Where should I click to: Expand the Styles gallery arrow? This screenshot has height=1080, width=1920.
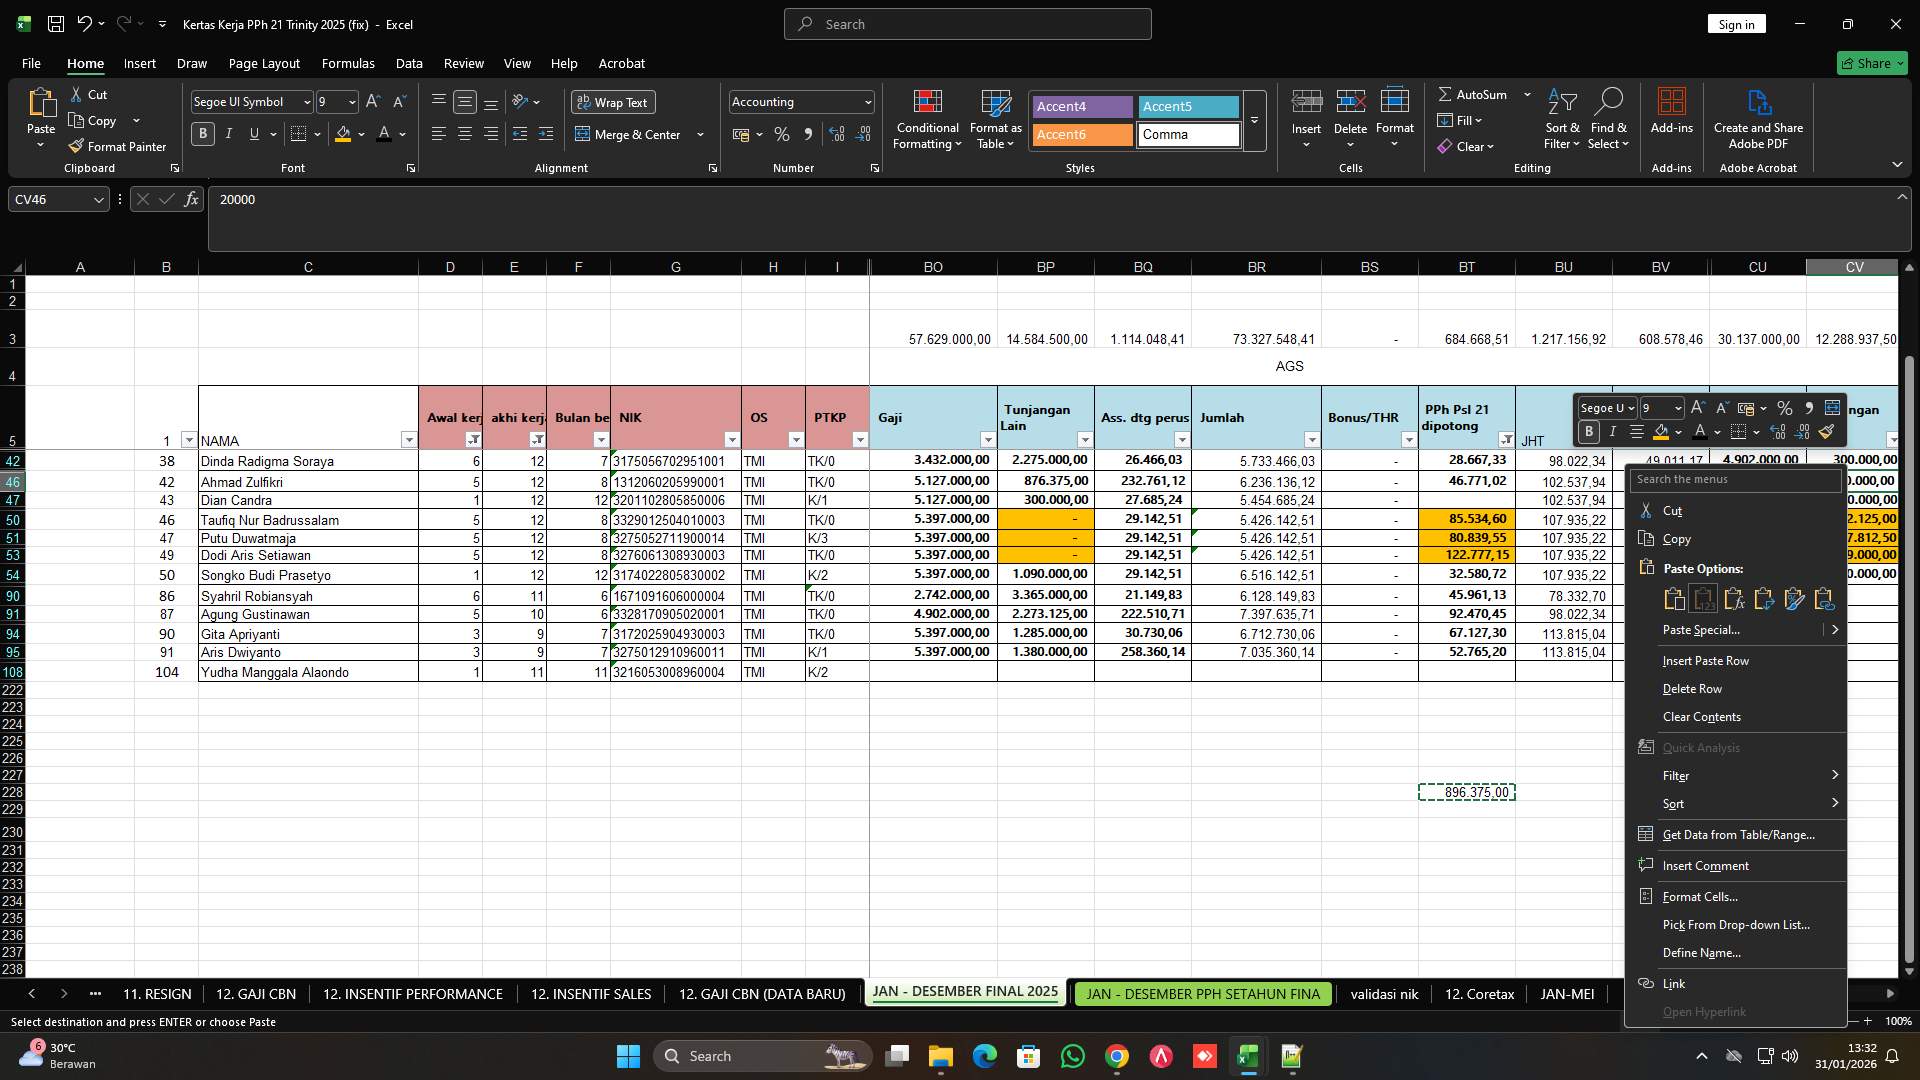click(1253, 121)
